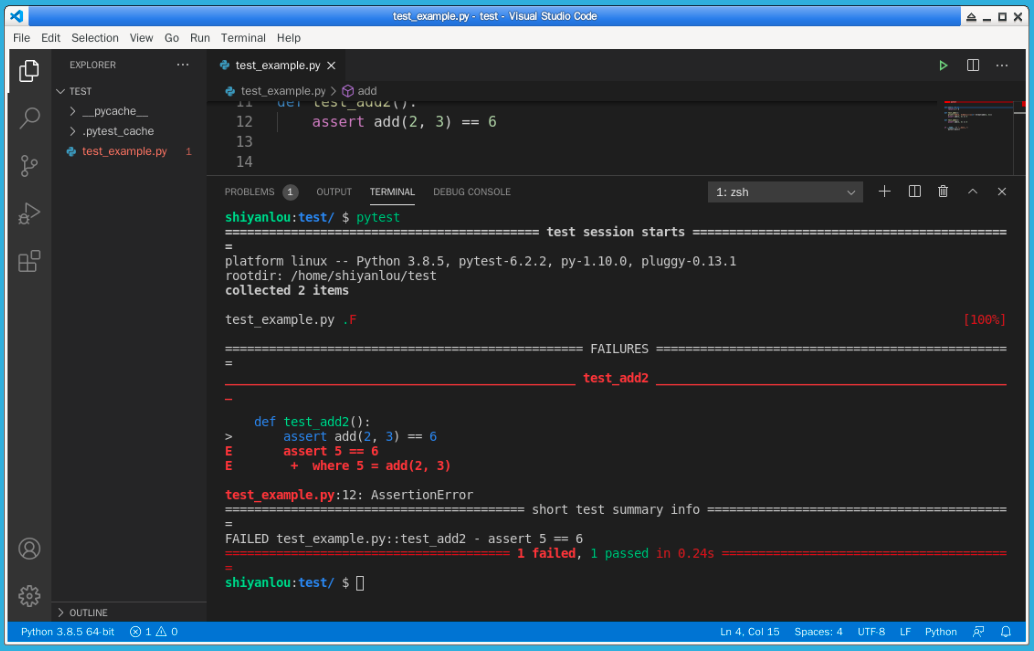The image size is (1034, 651).
Task: Switch to the OUTPUT tab
Action: pos(334,192)
